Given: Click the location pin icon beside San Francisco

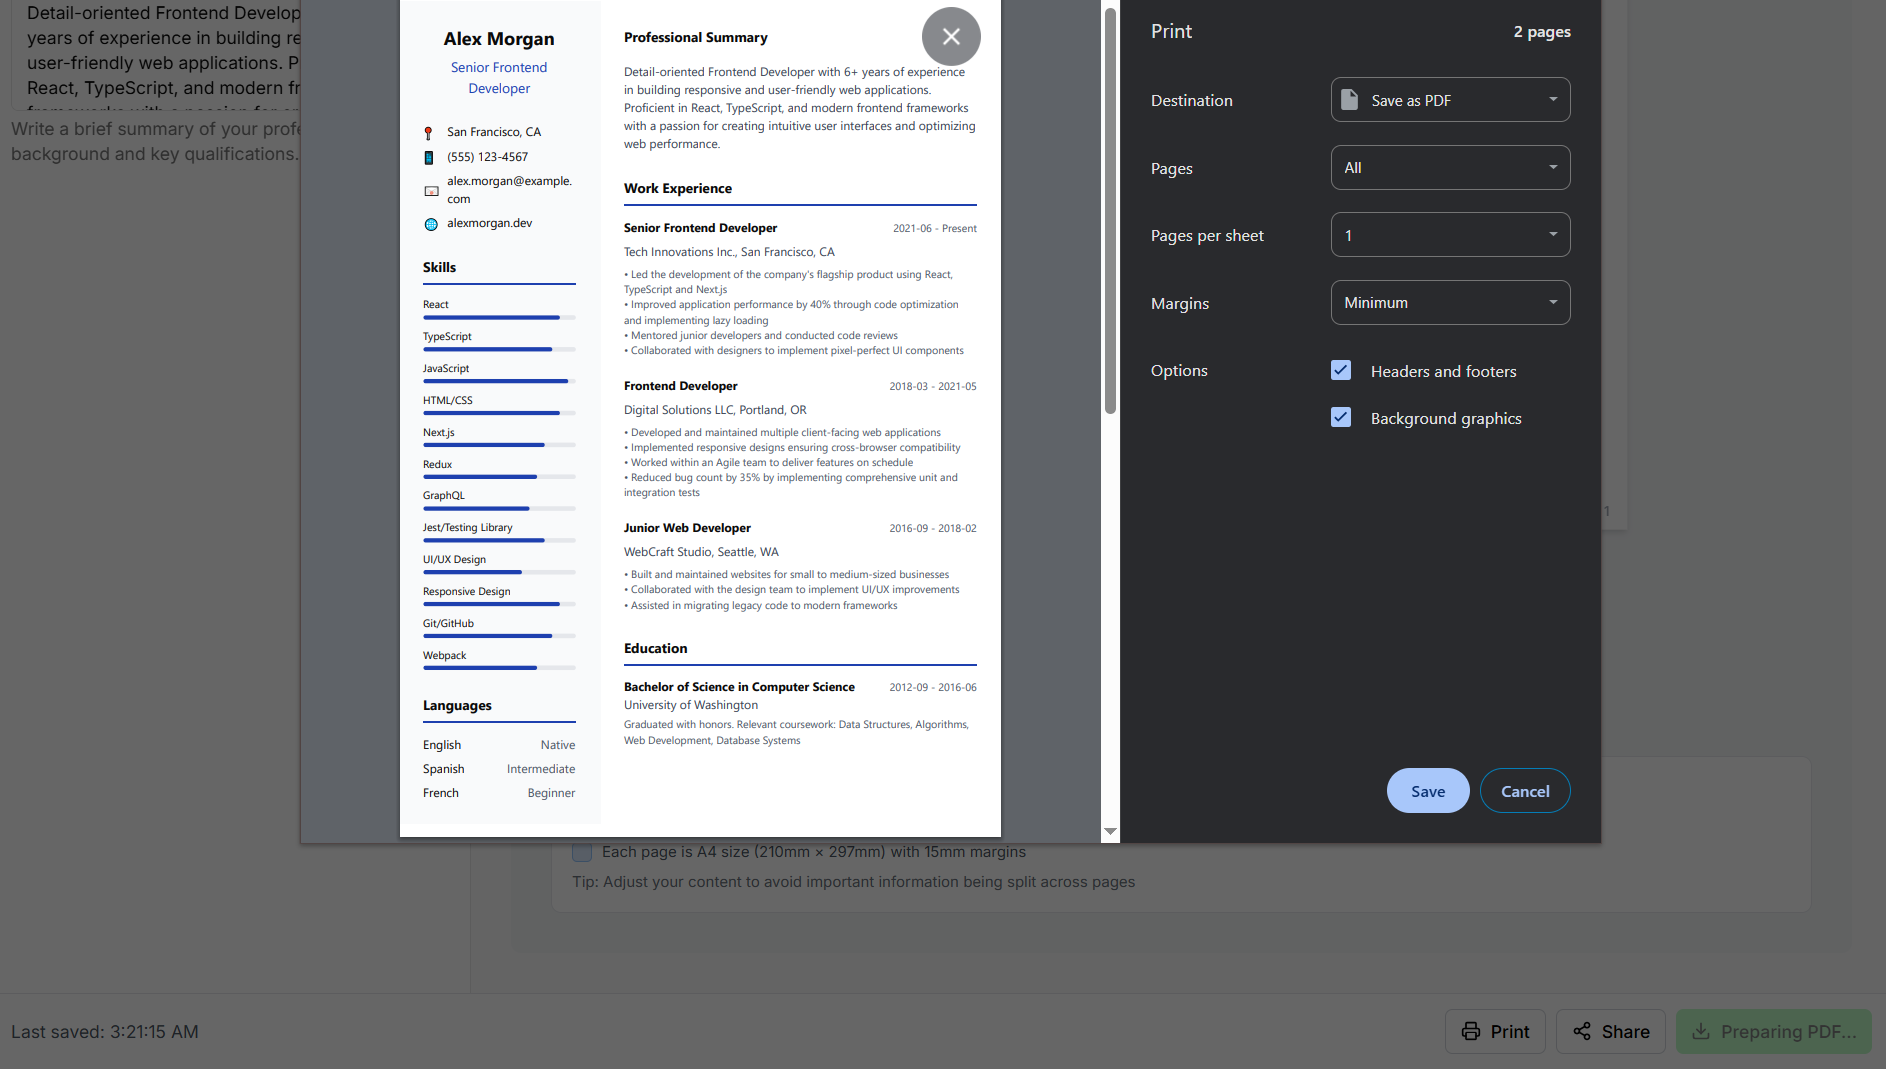Looking at the screenshot, I should (429, 130).
